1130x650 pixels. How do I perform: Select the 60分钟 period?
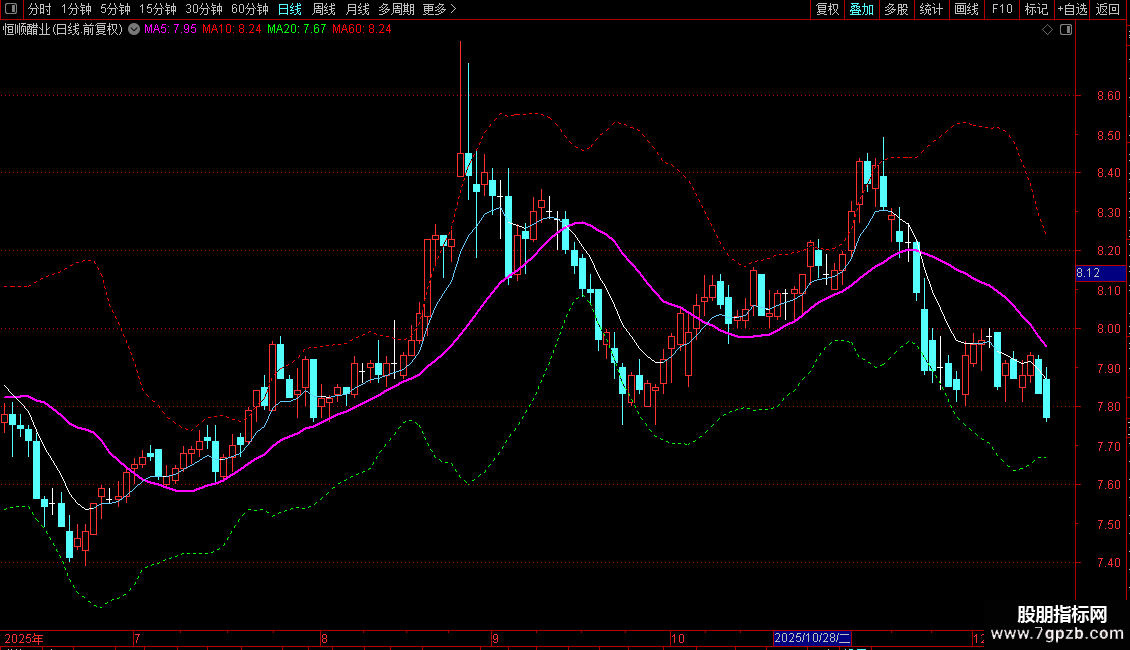[250, 9]
